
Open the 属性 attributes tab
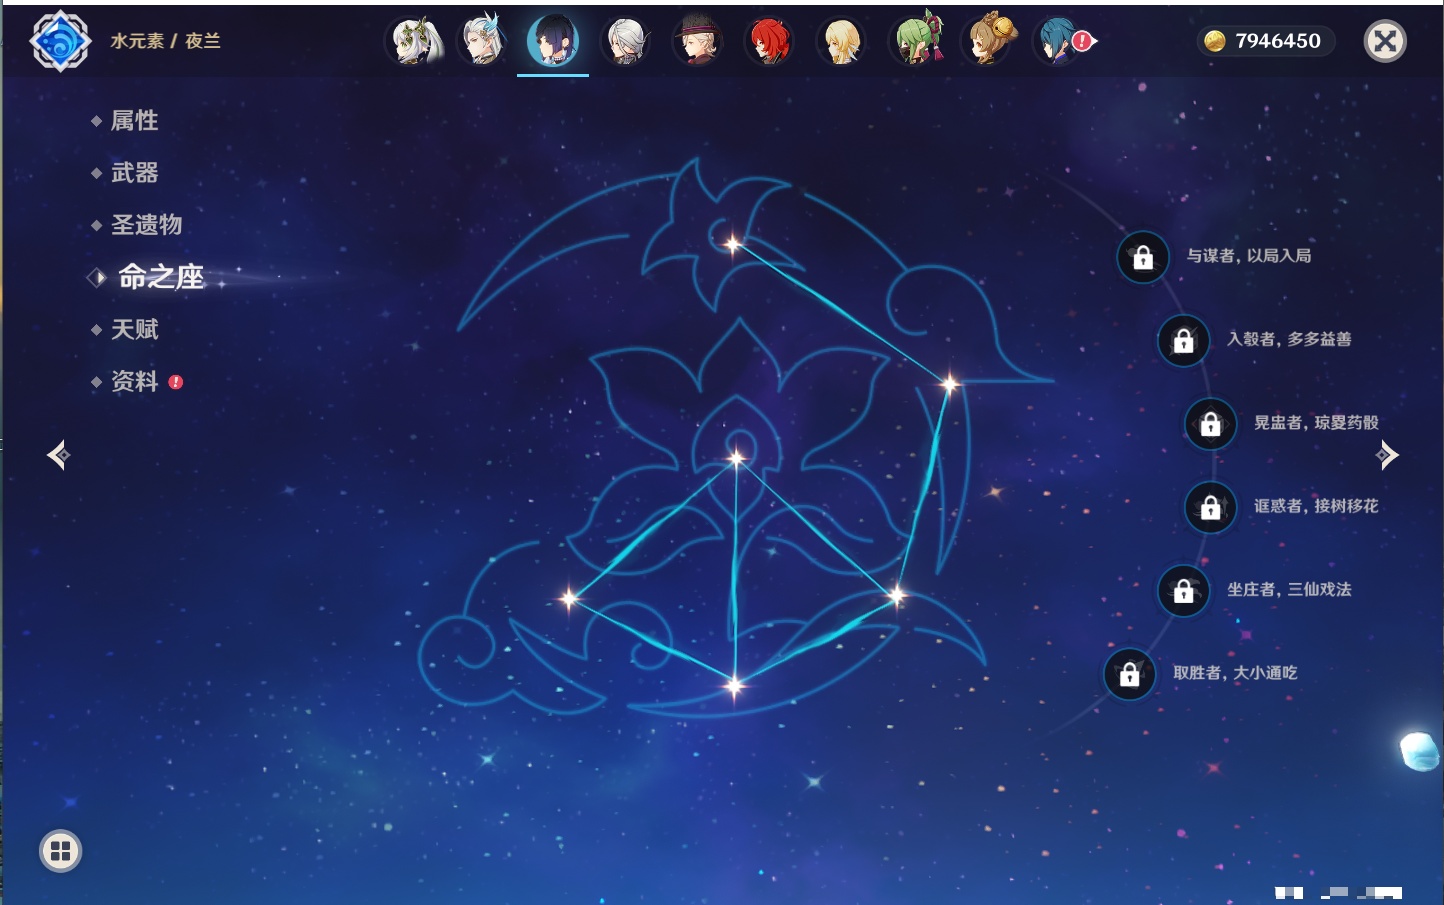134,121
